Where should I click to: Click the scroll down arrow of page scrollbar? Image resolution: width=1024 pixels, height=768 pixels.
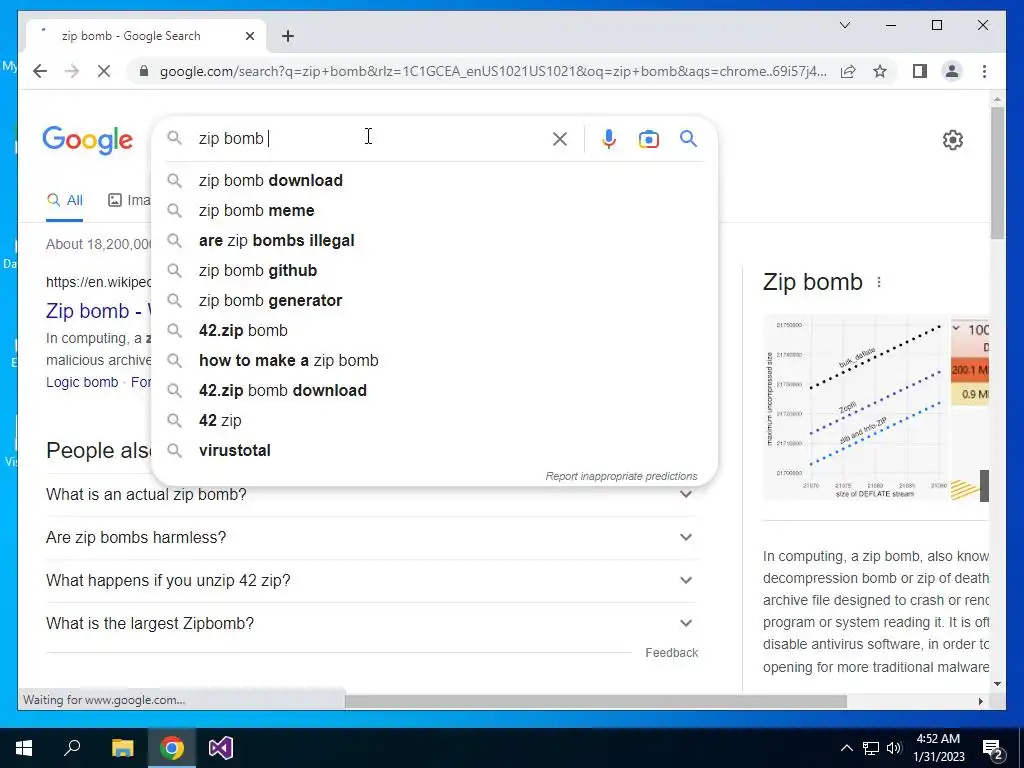coord(997,684)
